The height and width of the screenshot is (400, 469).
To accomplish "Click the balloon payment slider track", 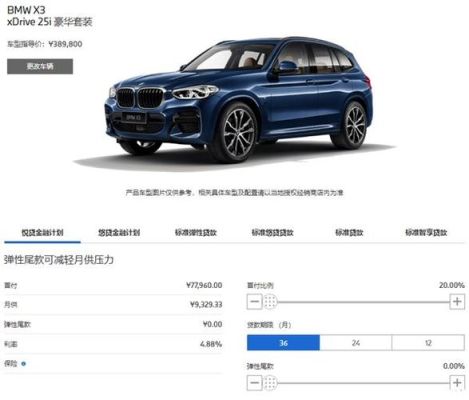I will point(363,383).
